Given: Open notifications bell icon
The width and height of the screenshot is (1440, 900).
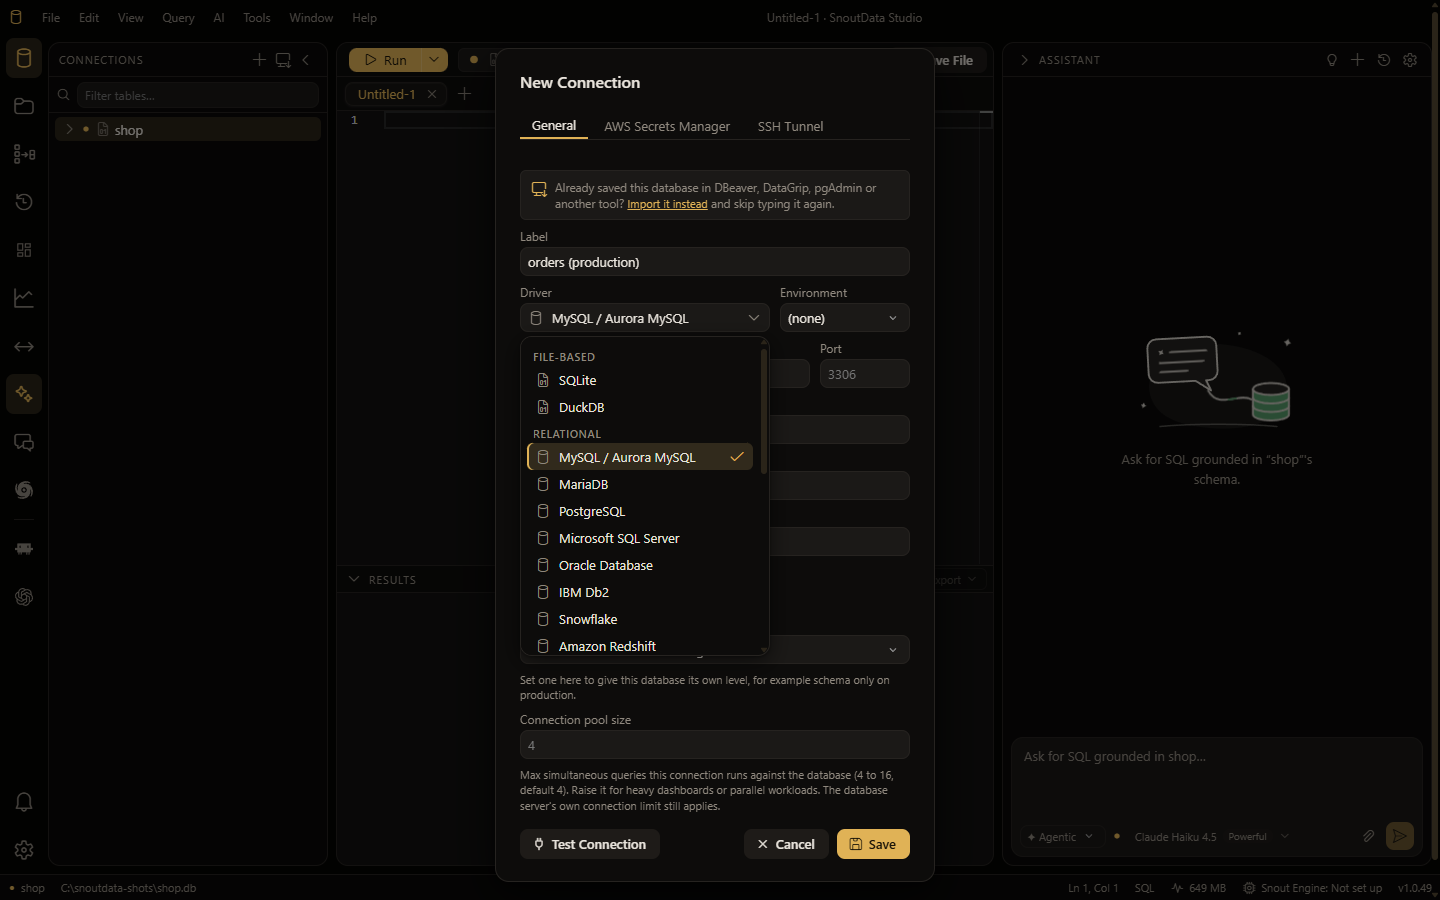Looking at the screenshot, I should (x=24, y=802).
